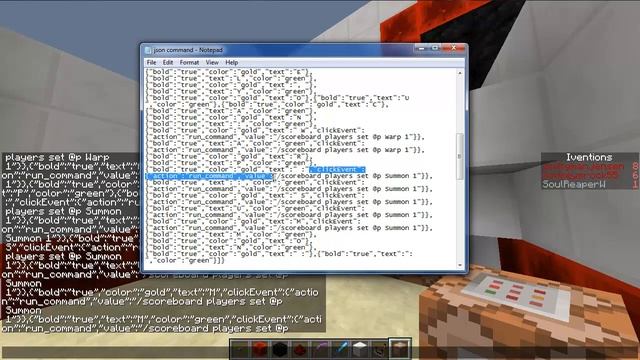Minimize the json command Notepad window
This screenshot has width=640, height=360.
point(421,49)
